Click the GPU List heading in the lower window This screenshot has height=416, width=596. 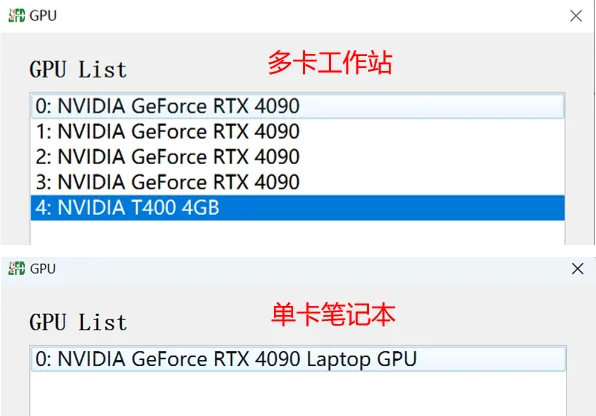tap(78, 323)
